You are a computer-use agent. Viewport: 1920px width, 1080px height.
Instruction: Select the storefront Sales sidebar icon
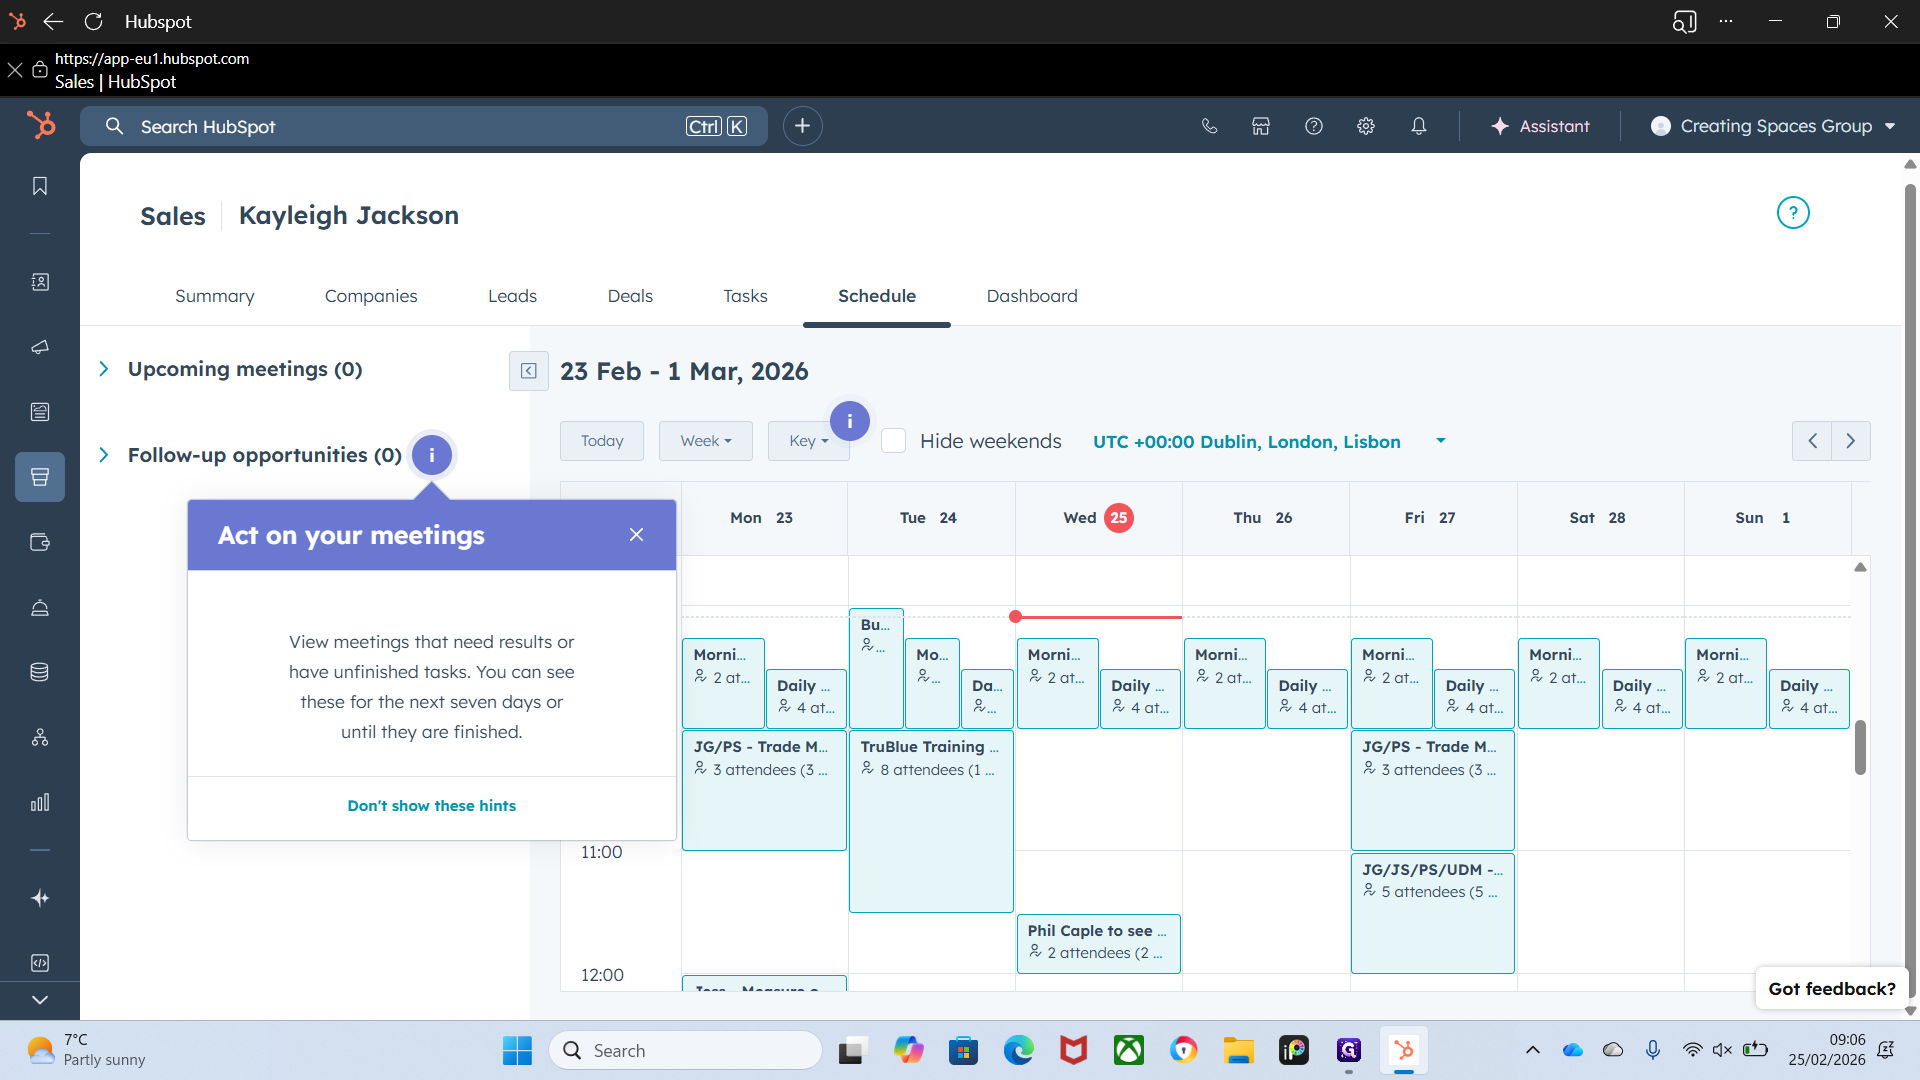(40, 477)
